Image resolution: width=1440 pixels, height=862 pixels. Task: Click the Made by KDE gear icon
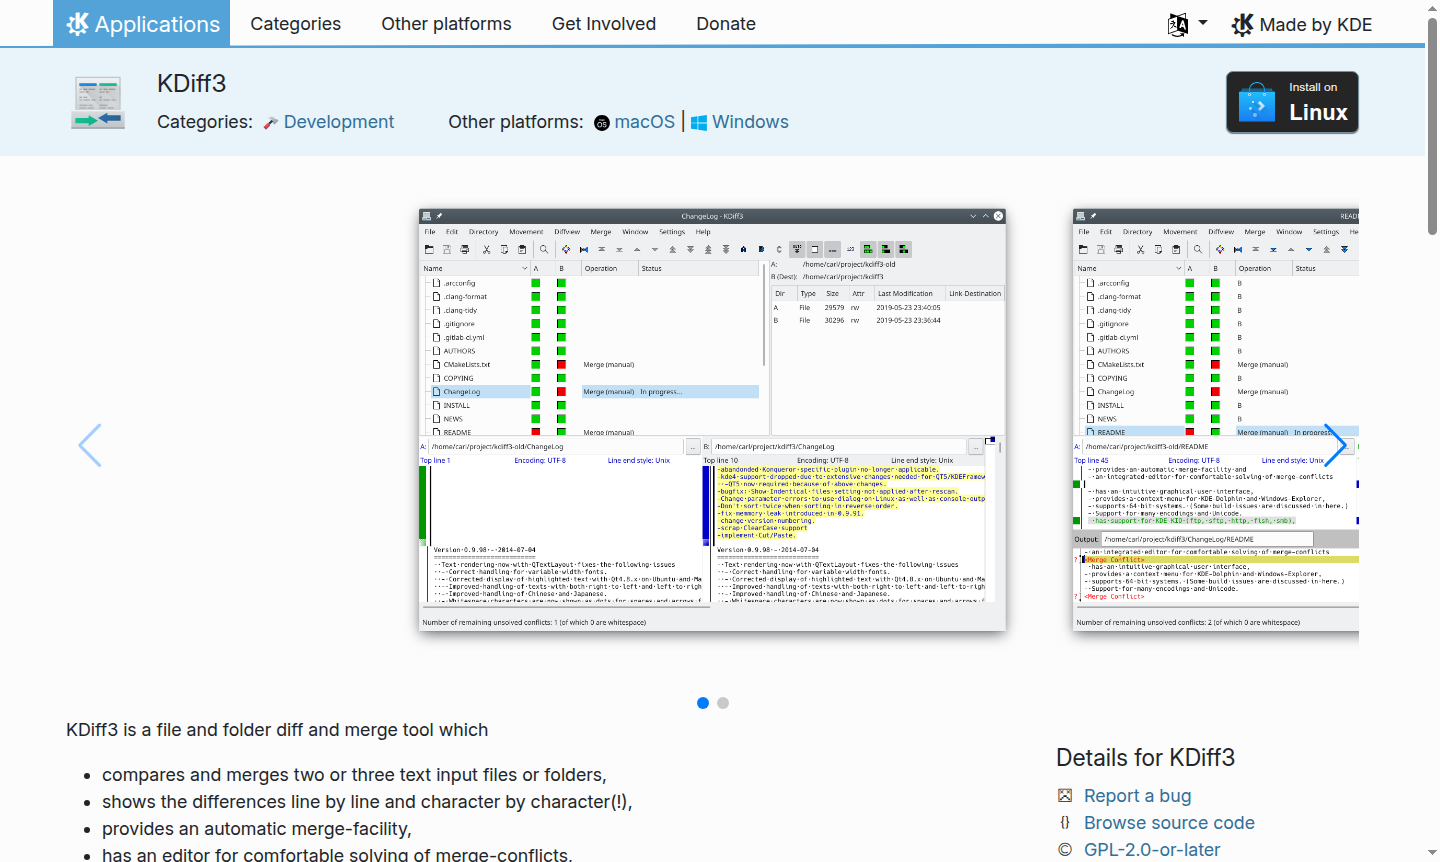pyautogui.click(x=1242, y=25)
